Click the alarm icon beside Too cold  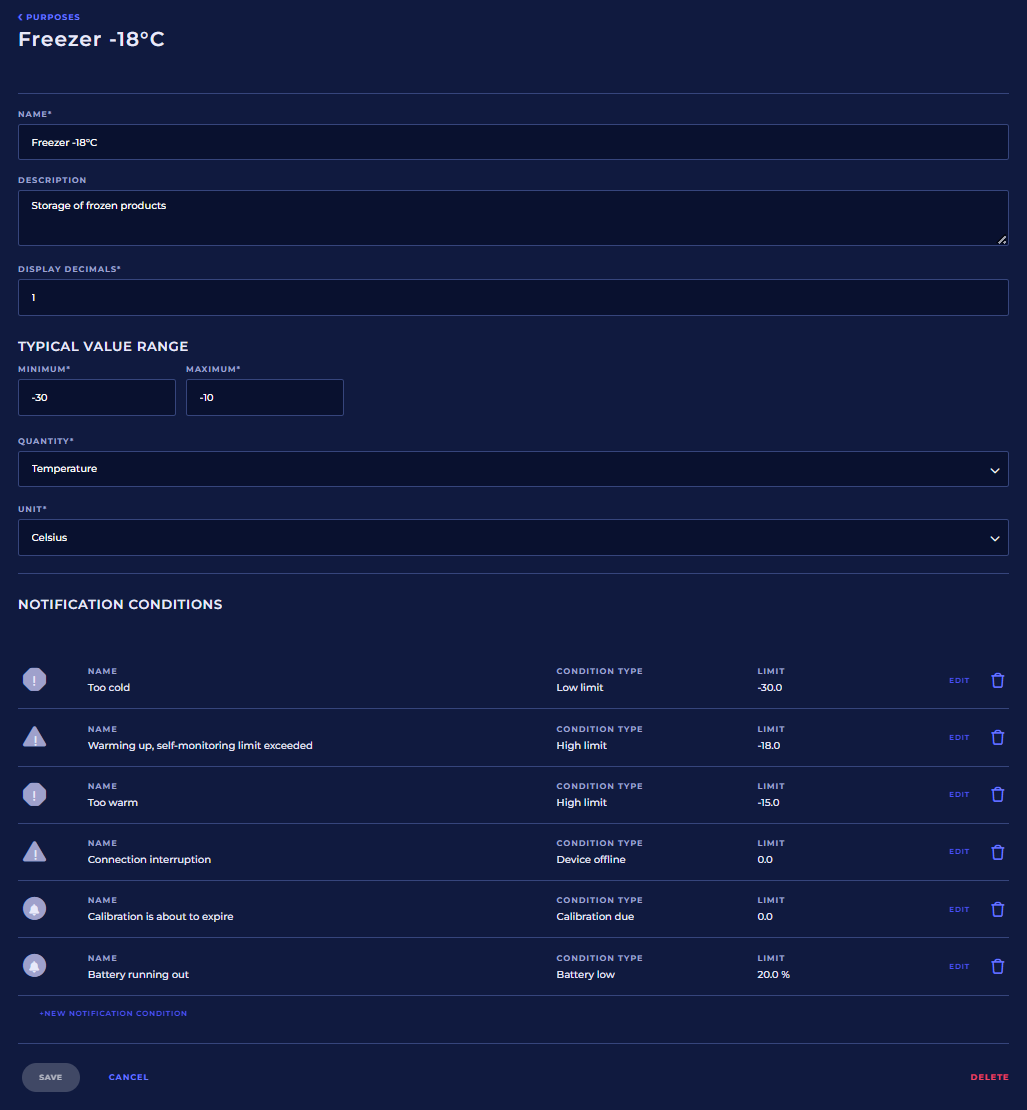(x=35, y=680)
